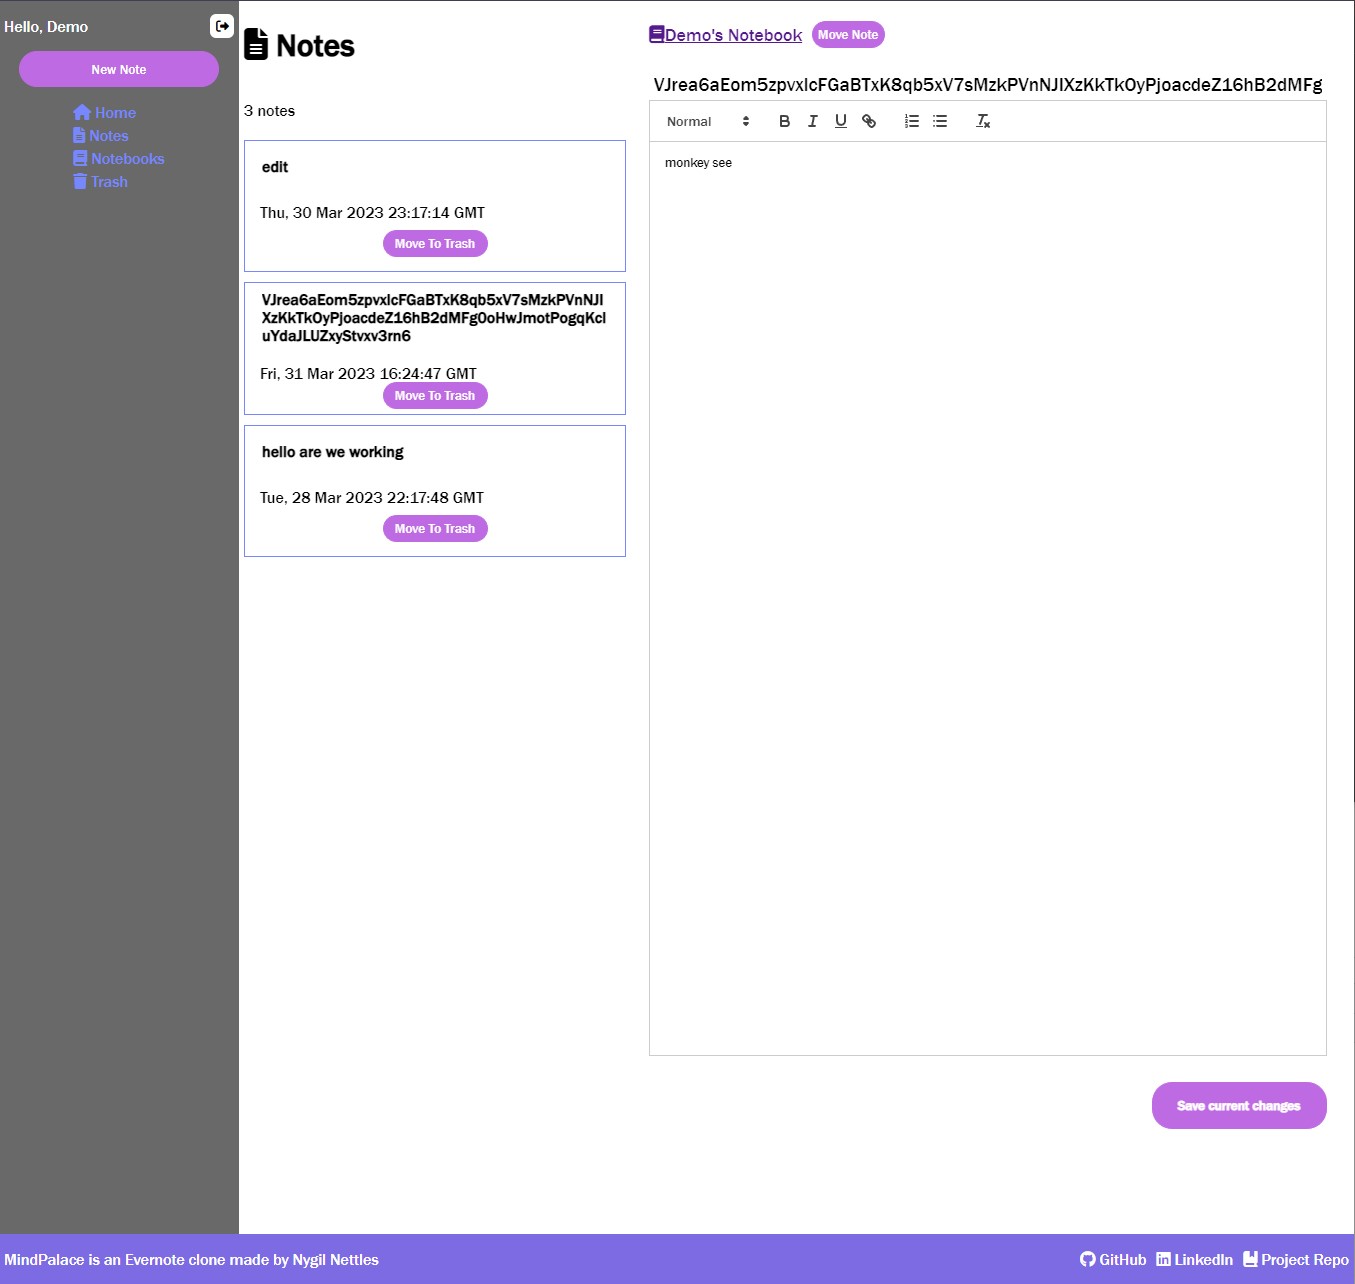Save current changes to the note

click(1238, 1106)
